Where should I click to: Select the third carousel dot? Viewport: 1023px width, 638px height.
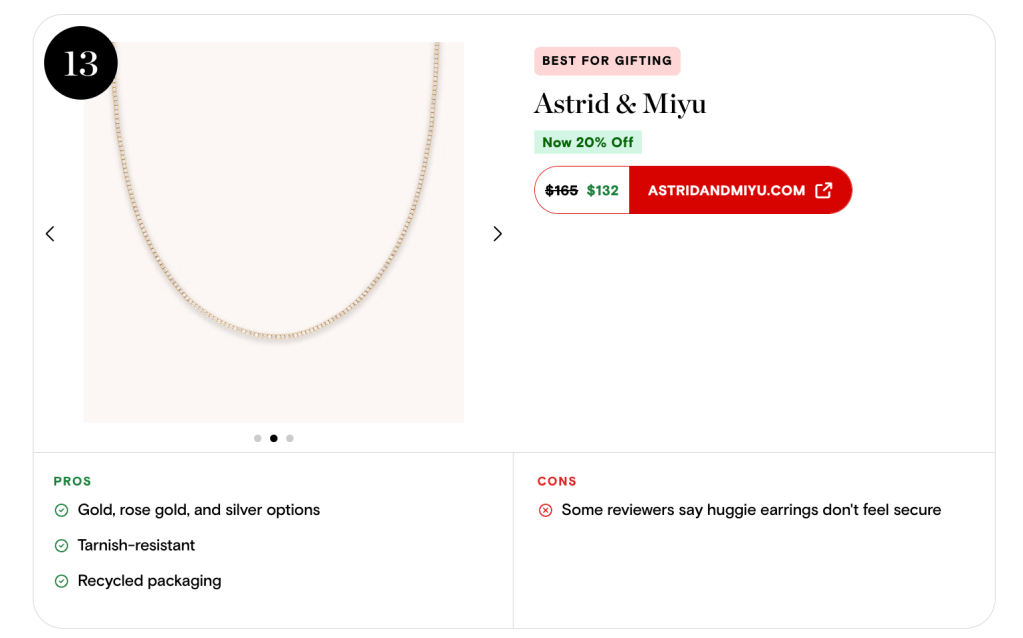tap(290, 438)
